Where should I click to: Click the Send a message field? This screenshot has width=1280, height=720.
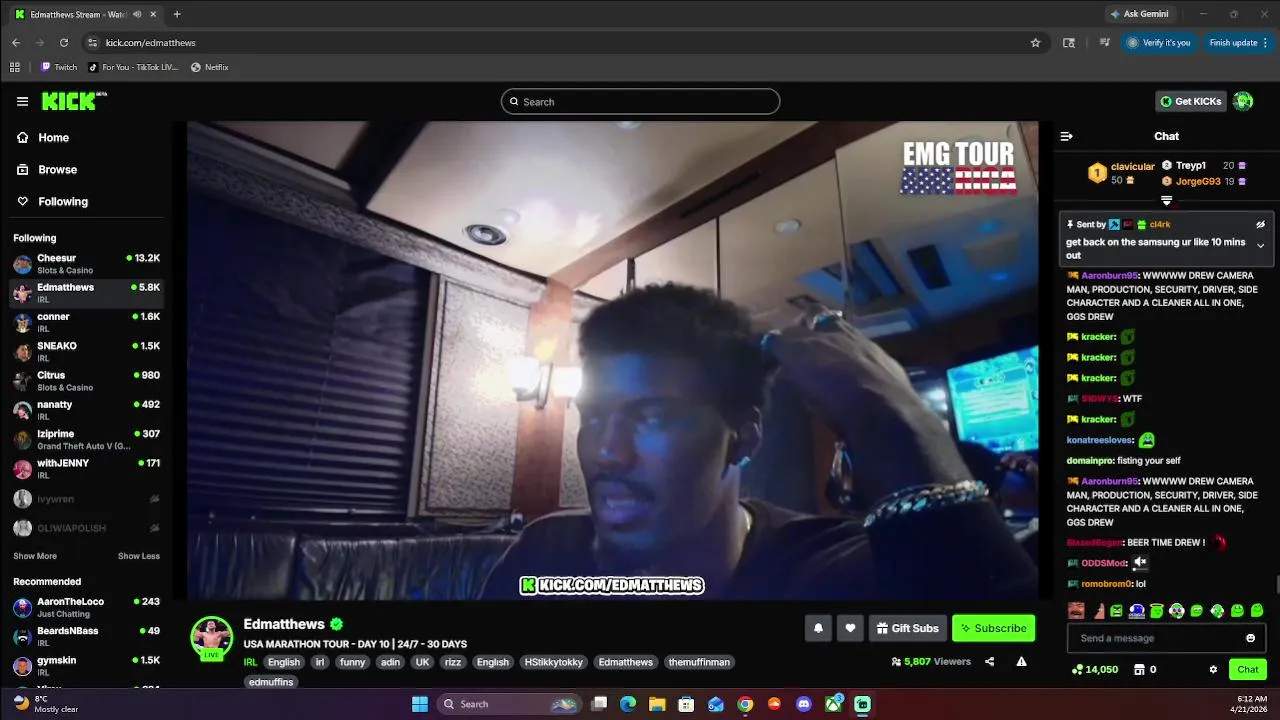(x=1165, y=638)
